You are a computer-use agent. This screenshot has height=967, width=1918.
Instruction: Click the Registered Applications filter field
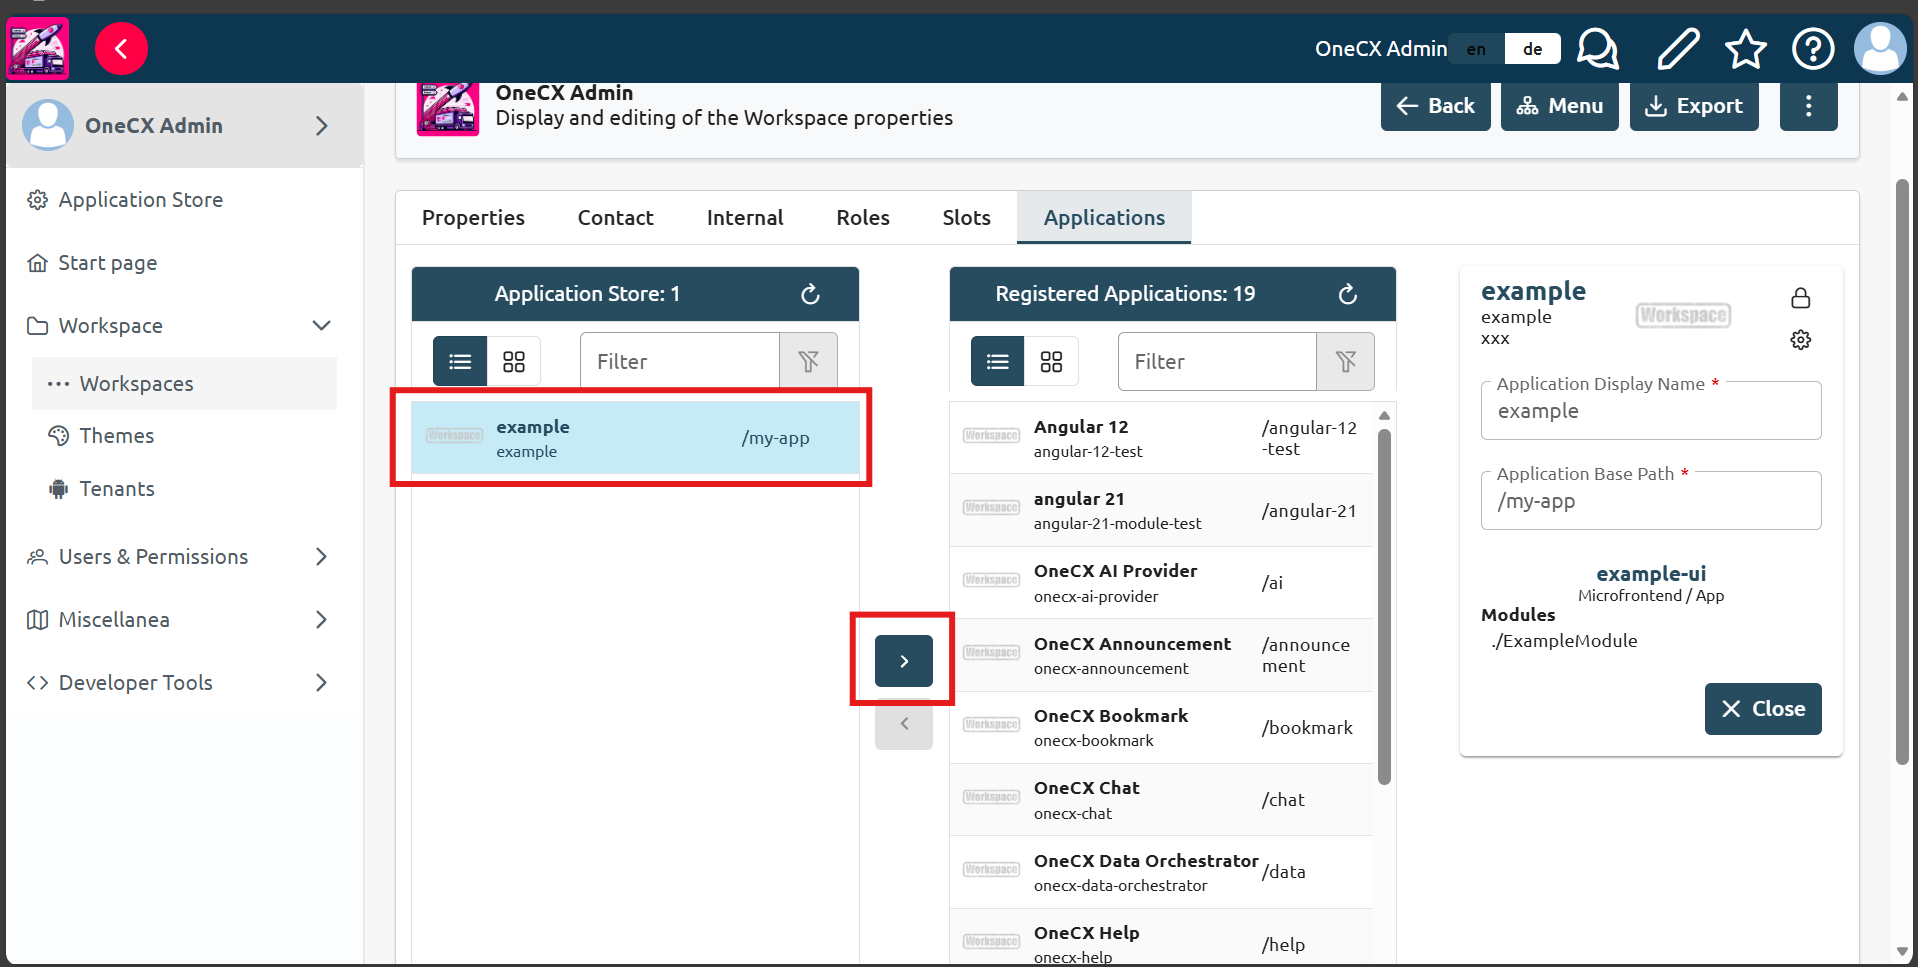[x=1216, y=361]
